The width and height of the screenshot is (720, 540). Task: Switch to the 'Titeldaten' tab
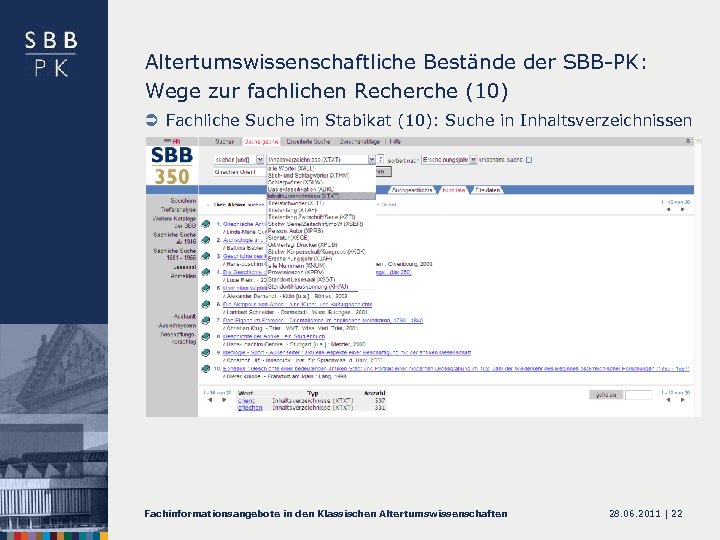tap(488, 190)
